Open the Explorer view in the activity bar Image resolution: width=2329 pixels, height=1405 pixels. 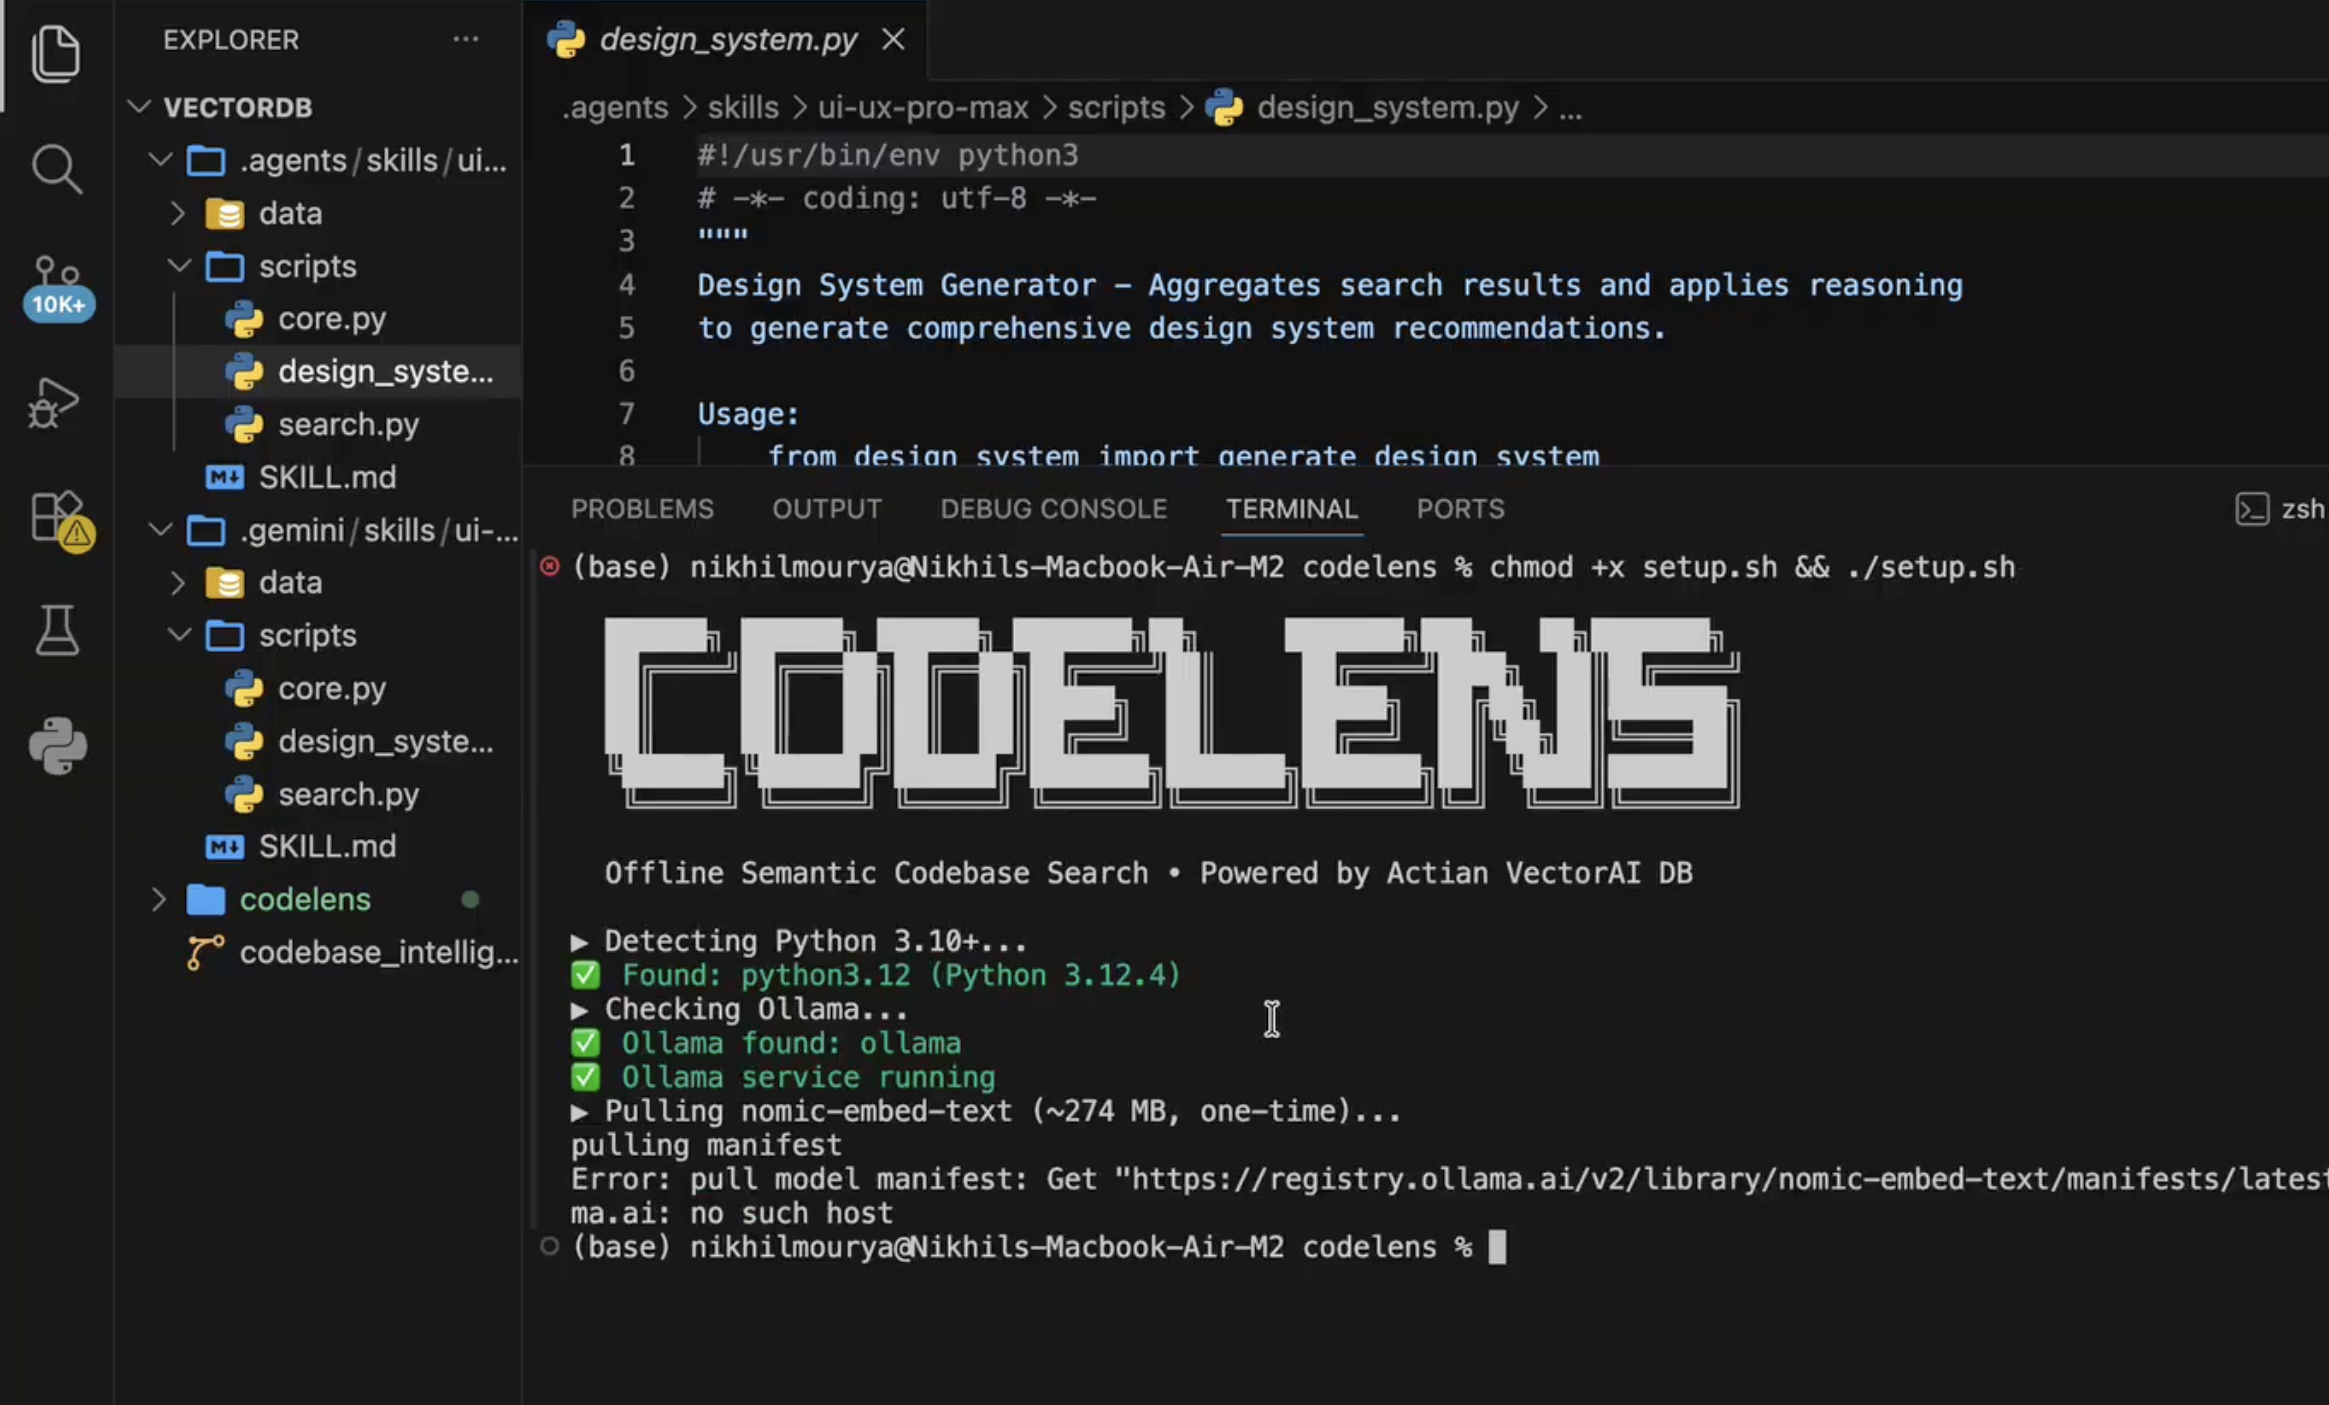(x=56, y=54)
